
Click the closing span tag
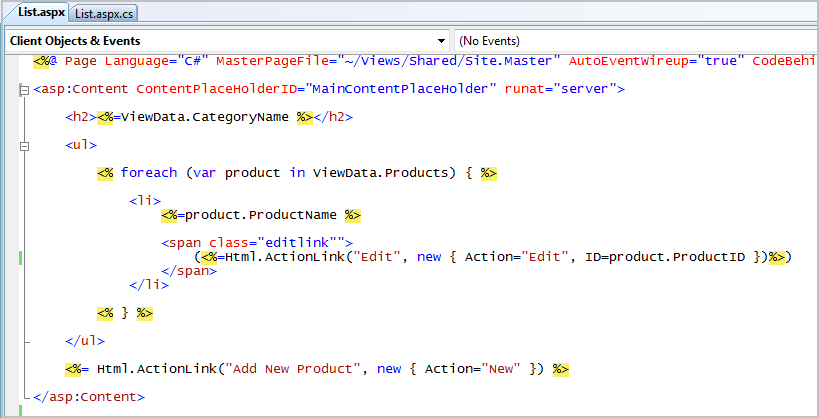189,271
